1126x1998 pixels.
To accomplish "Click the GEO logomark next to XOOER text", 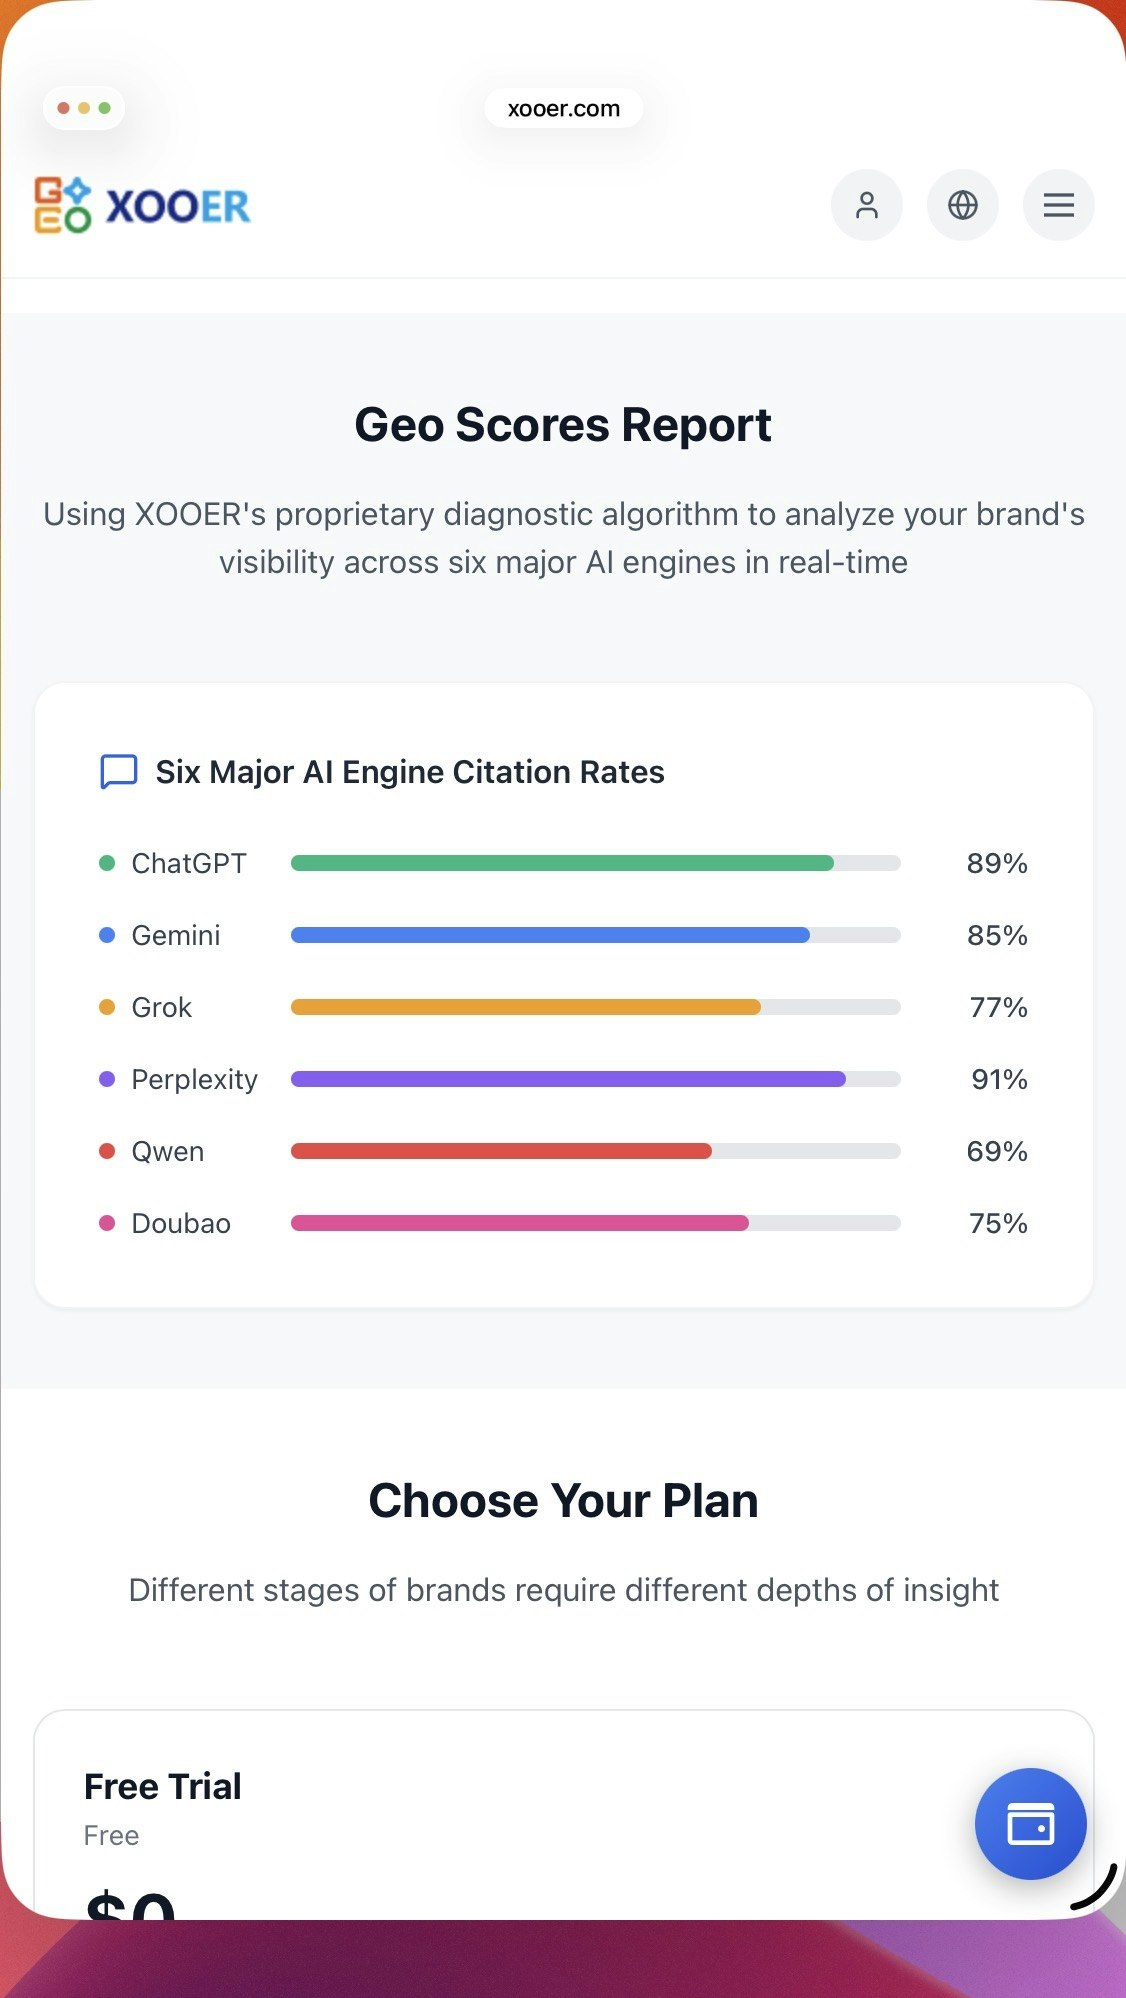I will point(60,204).
